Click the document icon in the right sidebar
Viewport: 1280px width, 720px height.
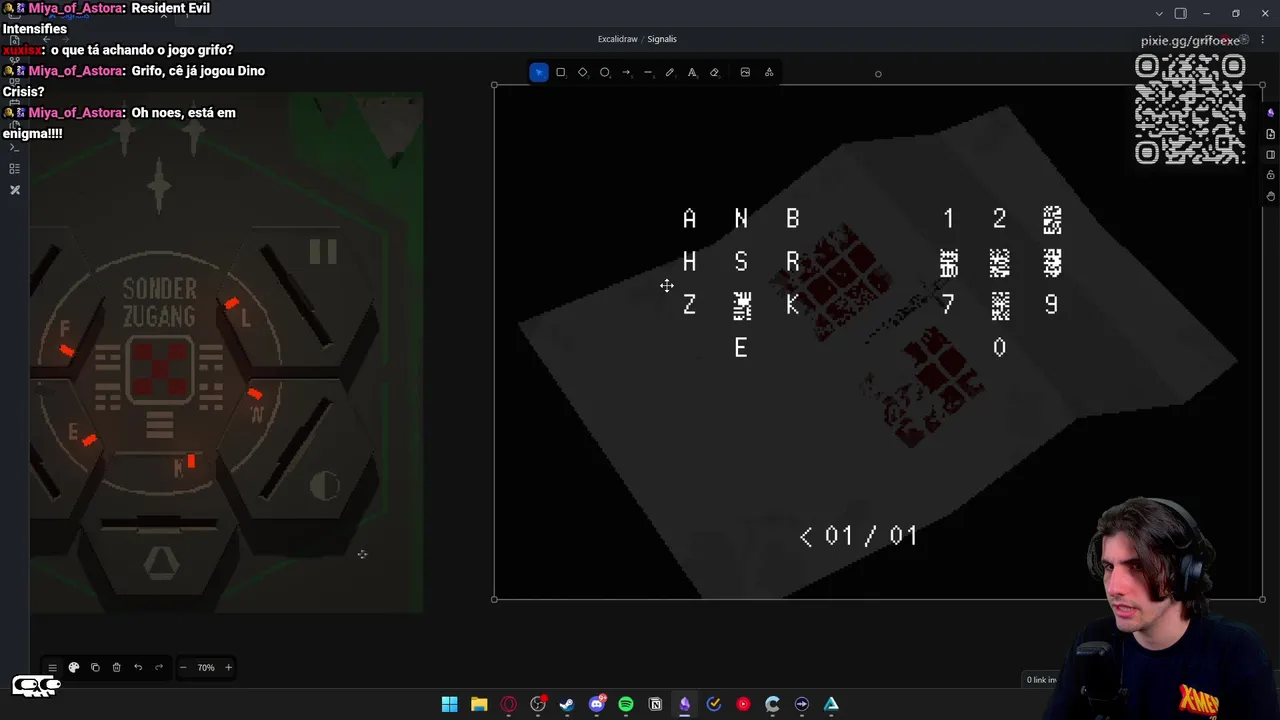point(1270,134)
